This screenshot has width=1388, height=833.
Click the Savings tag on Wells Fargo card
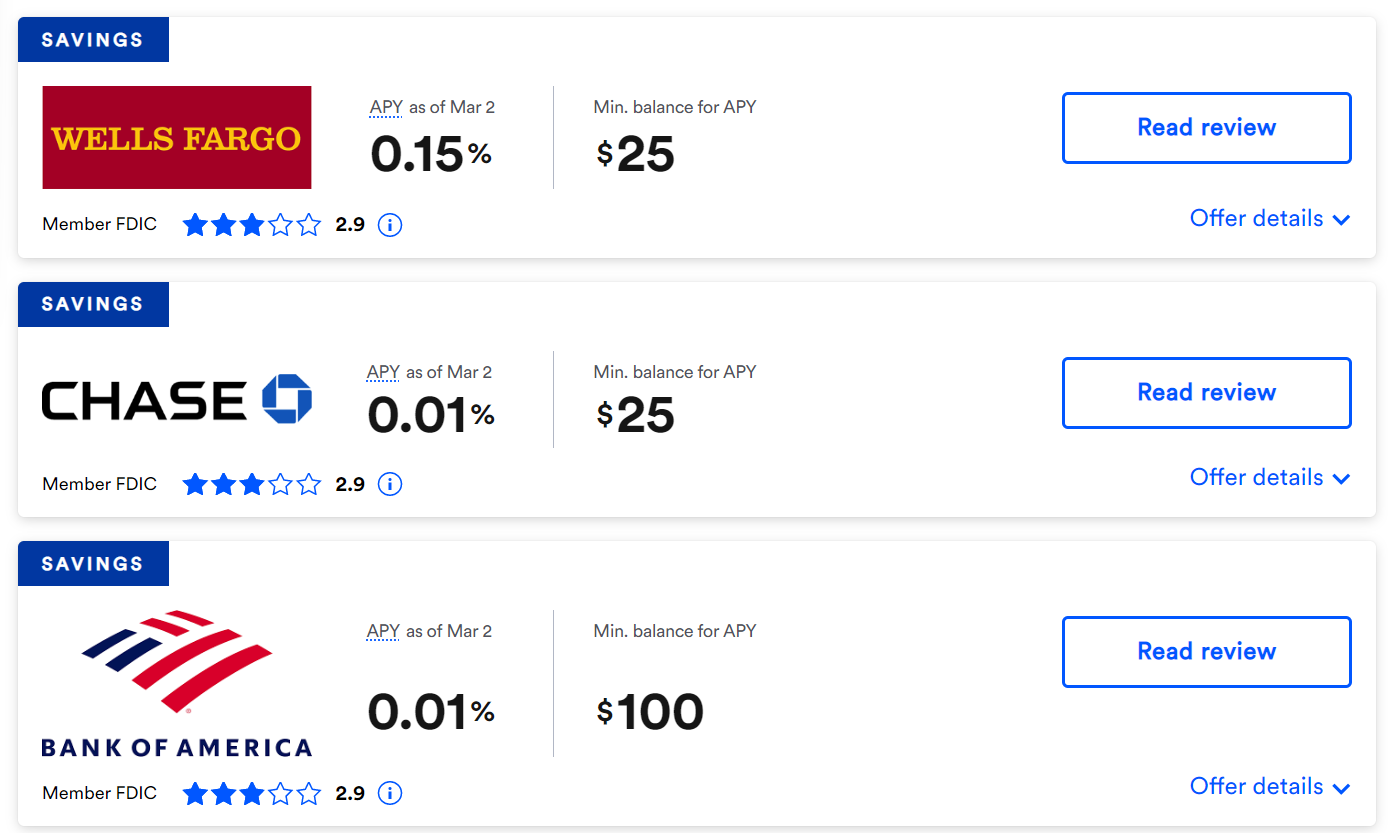(x=93, y=40)
